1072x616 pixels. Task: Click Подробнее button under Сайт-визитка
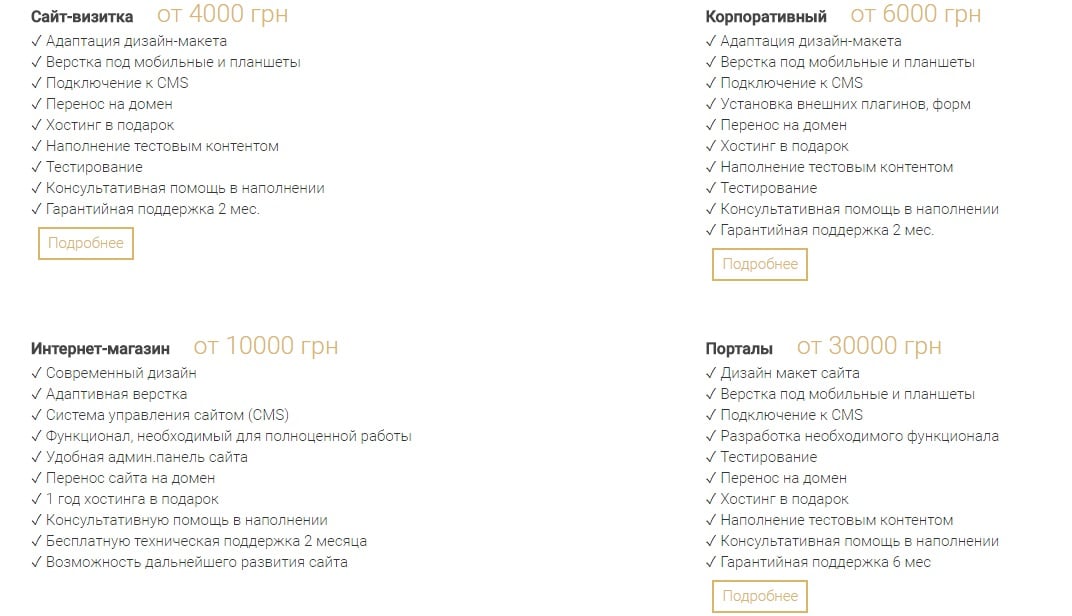[x=85, y=243]
